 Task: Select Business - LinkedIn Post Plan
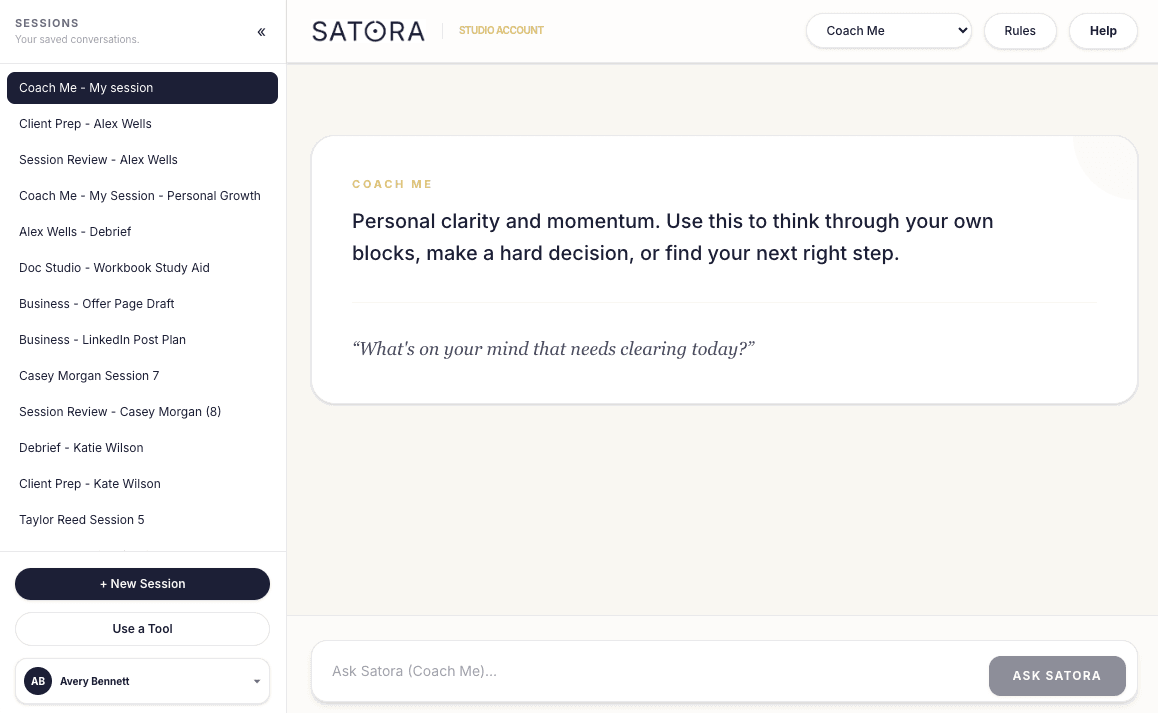pos(102,340)
